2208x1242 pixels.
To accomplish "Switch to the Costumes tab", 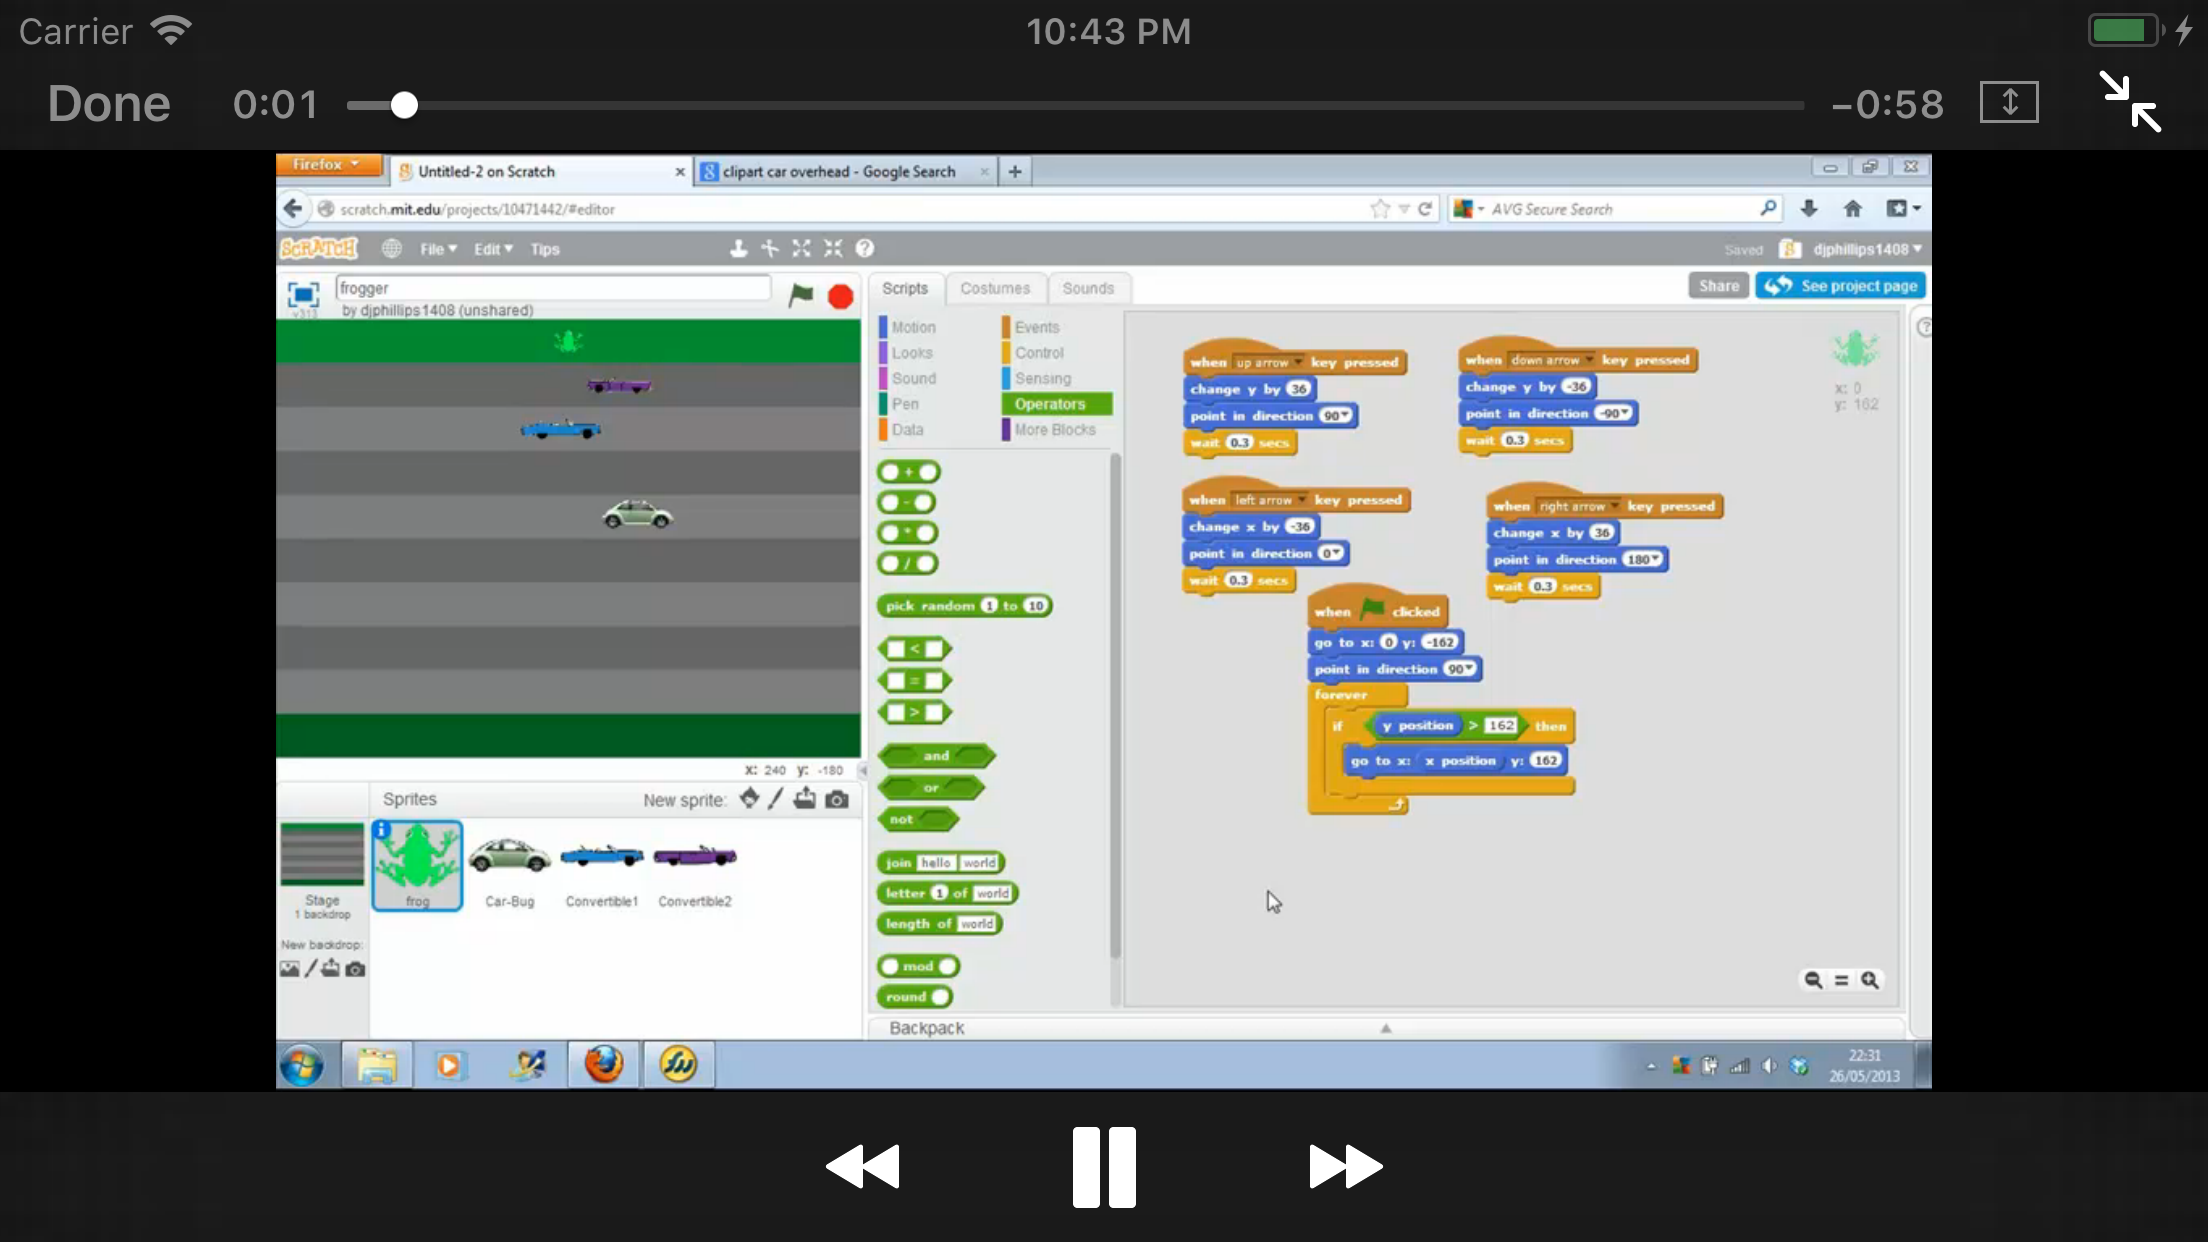I will point(994,288).
